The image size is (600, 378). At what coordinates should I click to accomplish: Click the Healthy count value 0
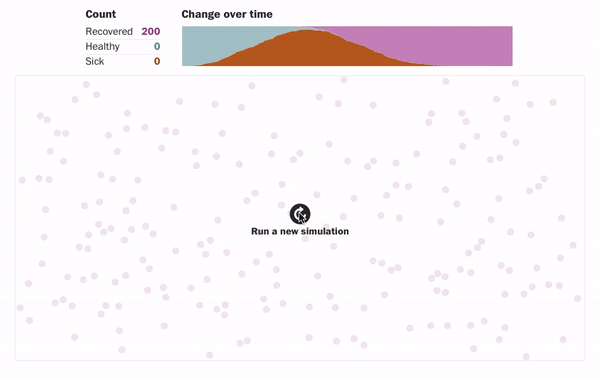pos(157,46)
